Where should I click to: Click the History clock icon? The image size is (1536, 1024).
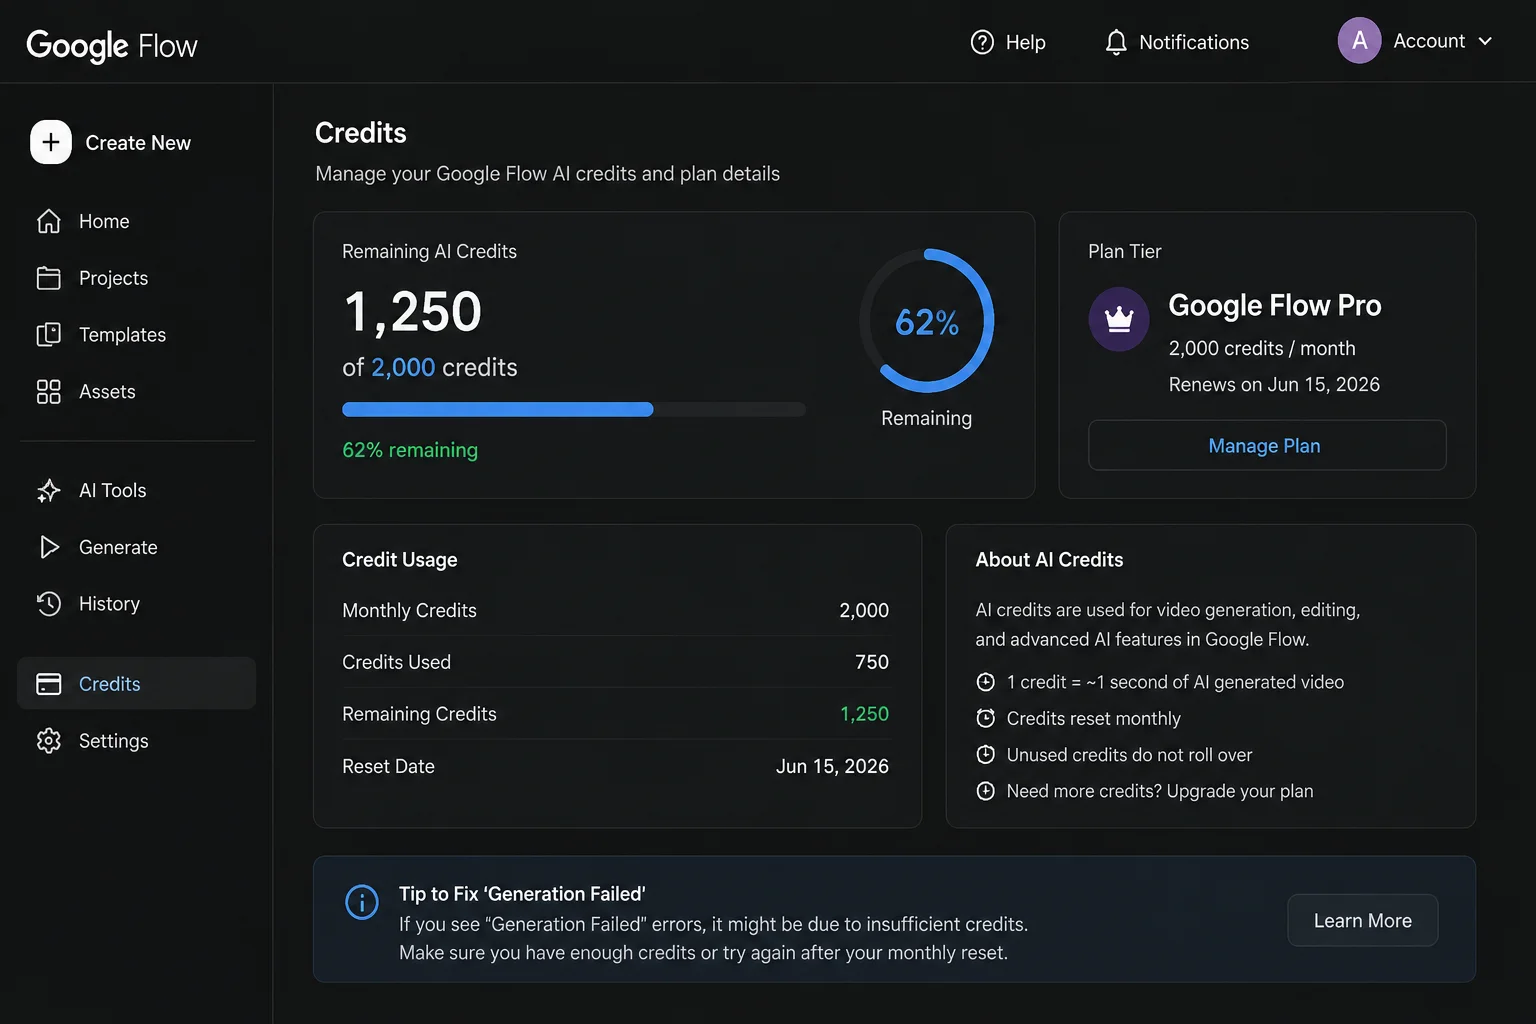49,604
